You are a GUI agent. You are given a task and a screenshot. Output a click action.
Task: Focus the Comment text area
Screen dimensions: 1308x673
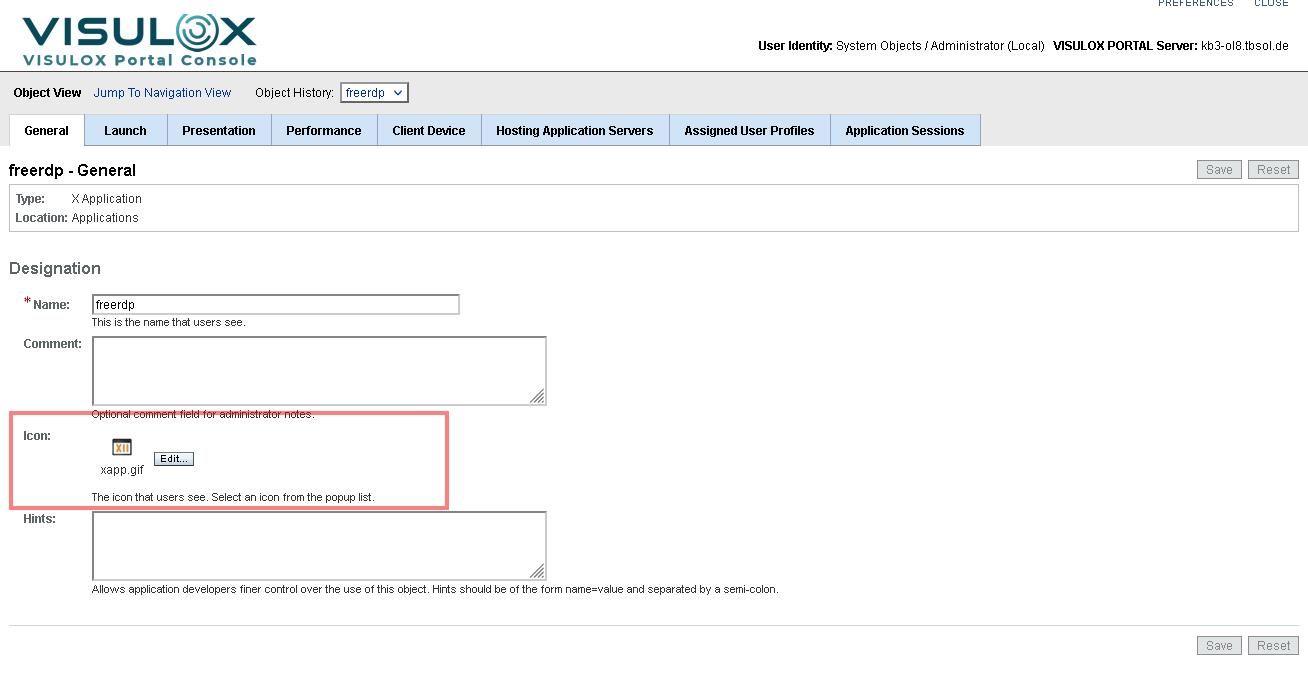(x=318, y=370)
